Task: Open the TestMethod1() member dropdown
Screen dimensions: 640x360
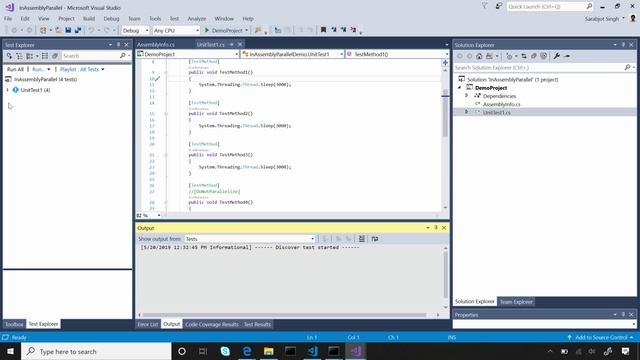Action: pos(397,54)
